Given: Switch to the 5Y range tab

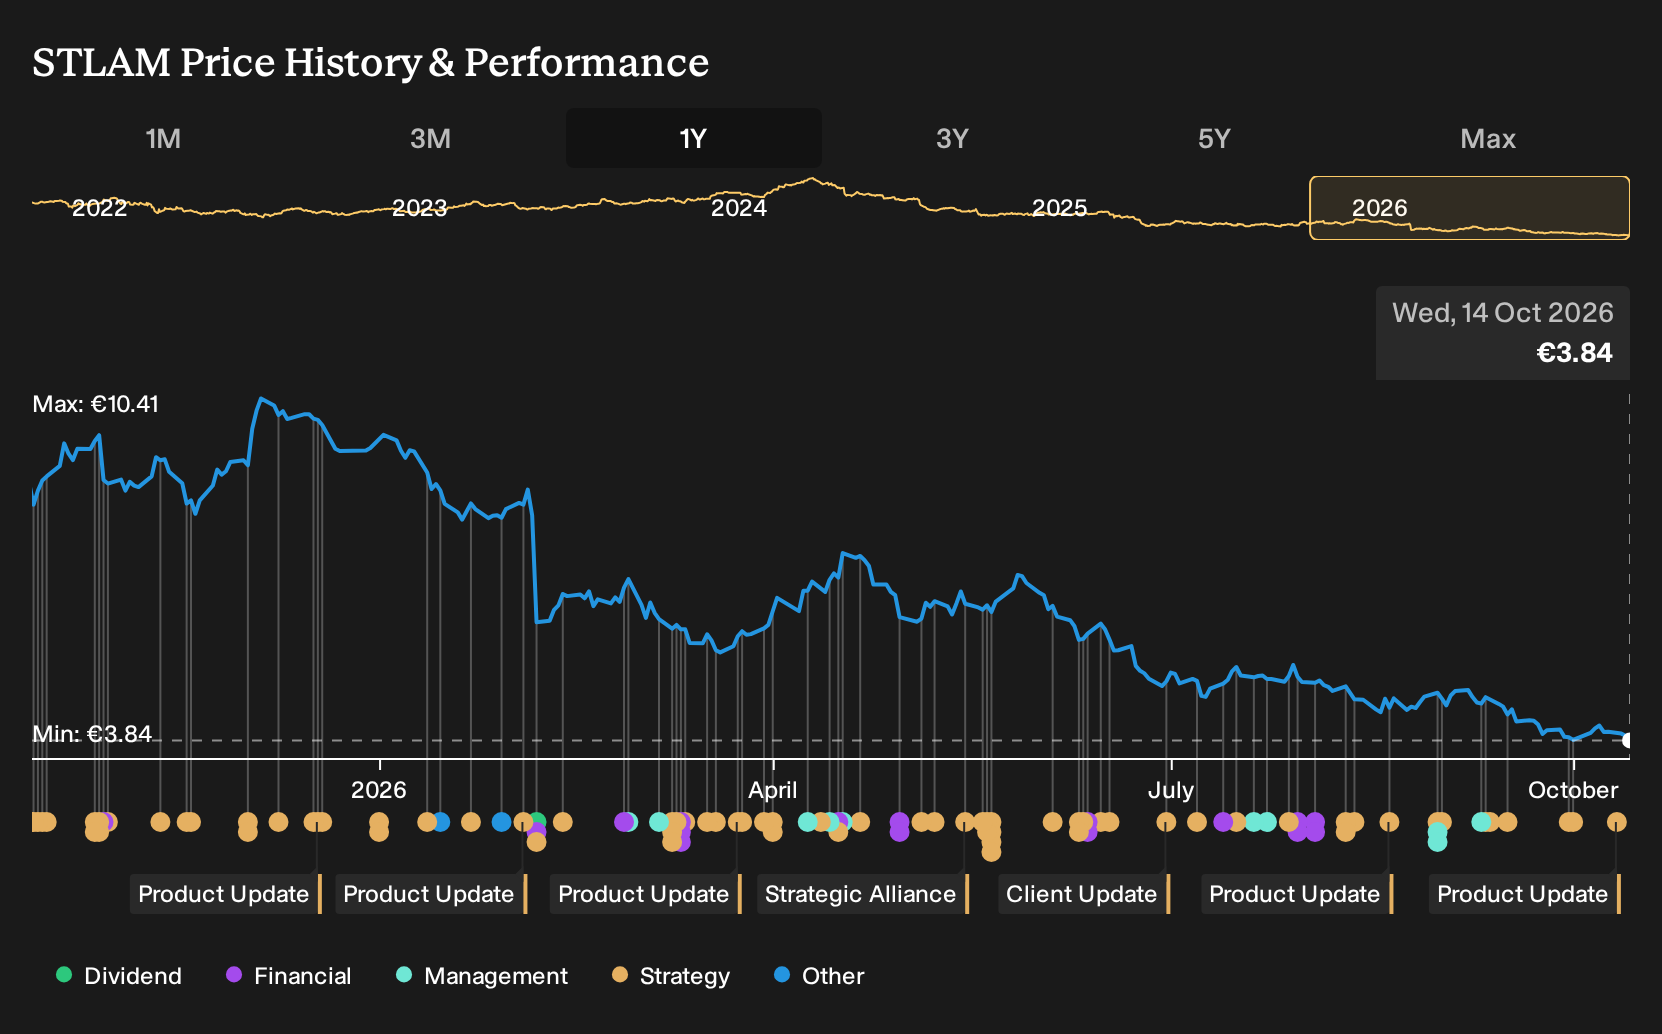Looking at the screenshot, I should coord(1214,138).
